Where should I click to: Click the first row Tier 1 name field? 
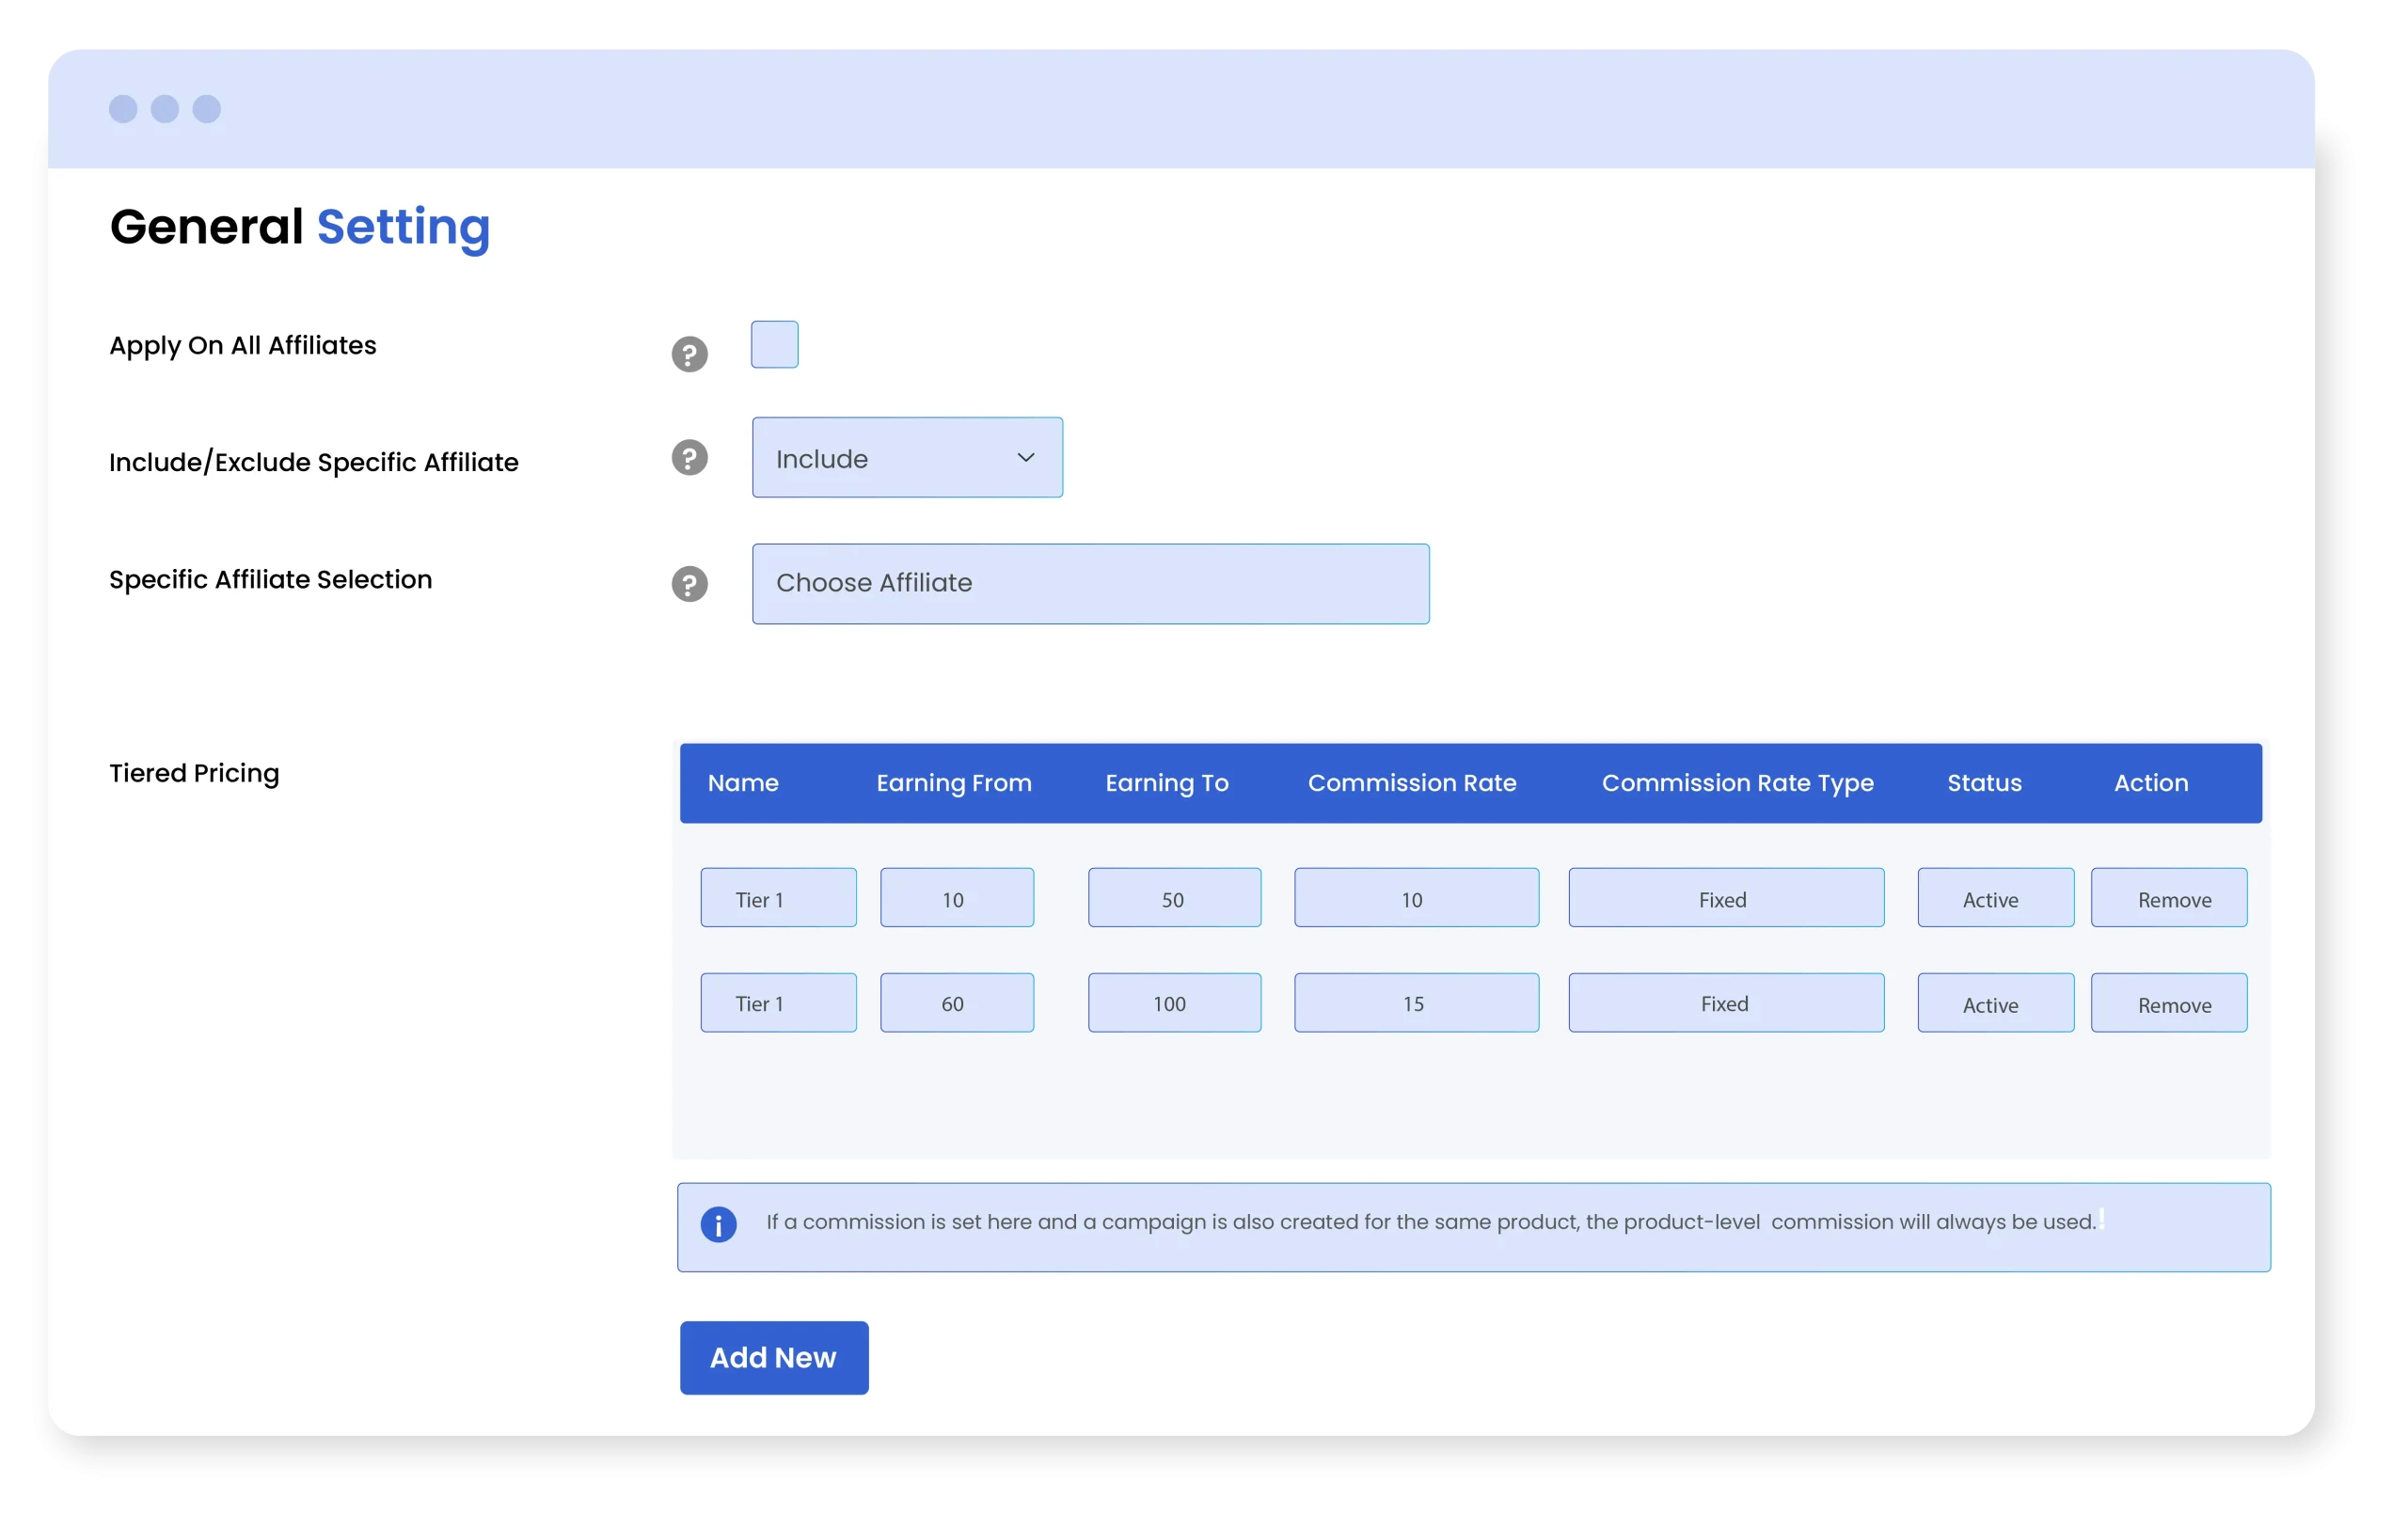[778, 898]
